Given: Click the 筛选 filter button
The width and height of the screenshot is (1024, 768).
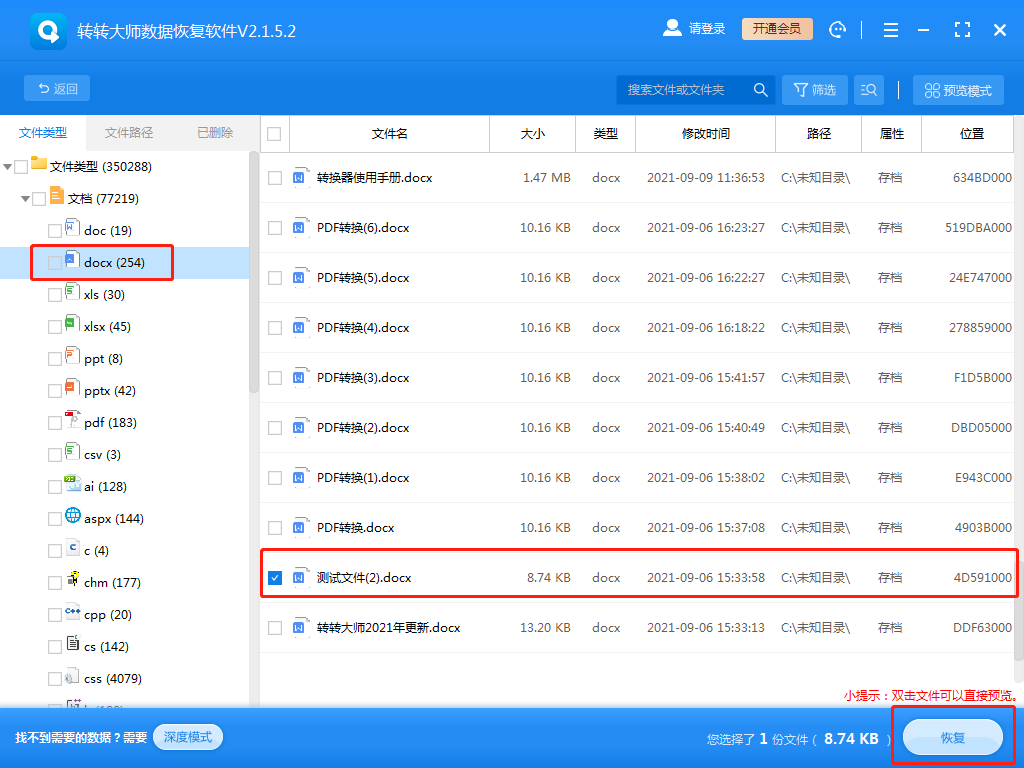Looking at the screenshot, I should click(814, 89).
